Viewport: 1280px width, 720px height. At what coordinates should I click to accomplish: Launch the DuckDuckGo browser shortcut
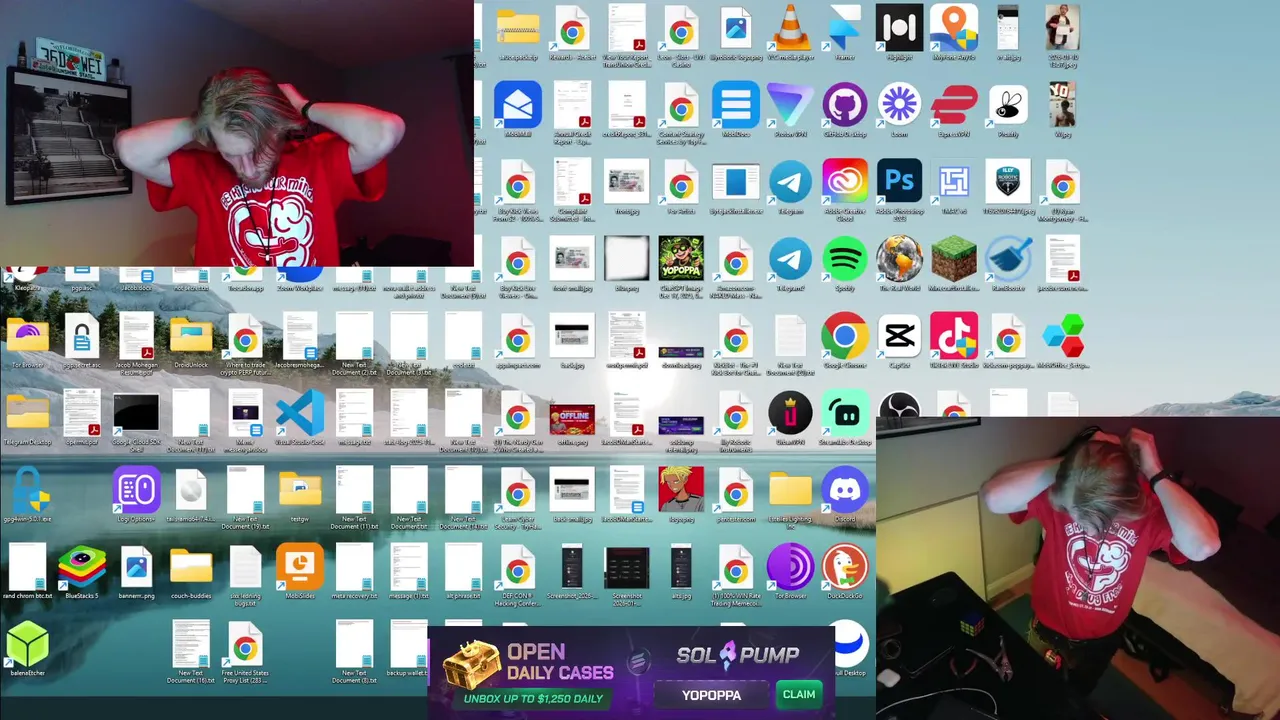coord(845,568)
